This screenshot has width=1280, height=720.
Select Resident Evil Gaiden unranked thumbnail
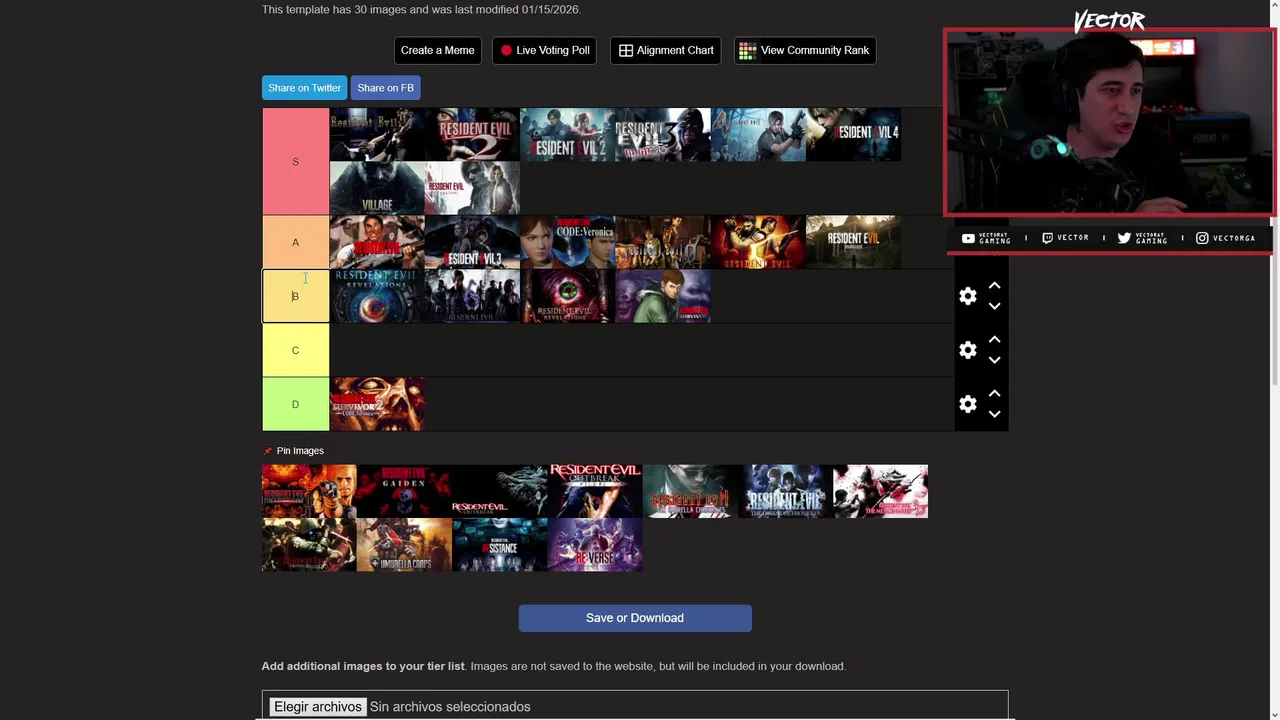404,491
